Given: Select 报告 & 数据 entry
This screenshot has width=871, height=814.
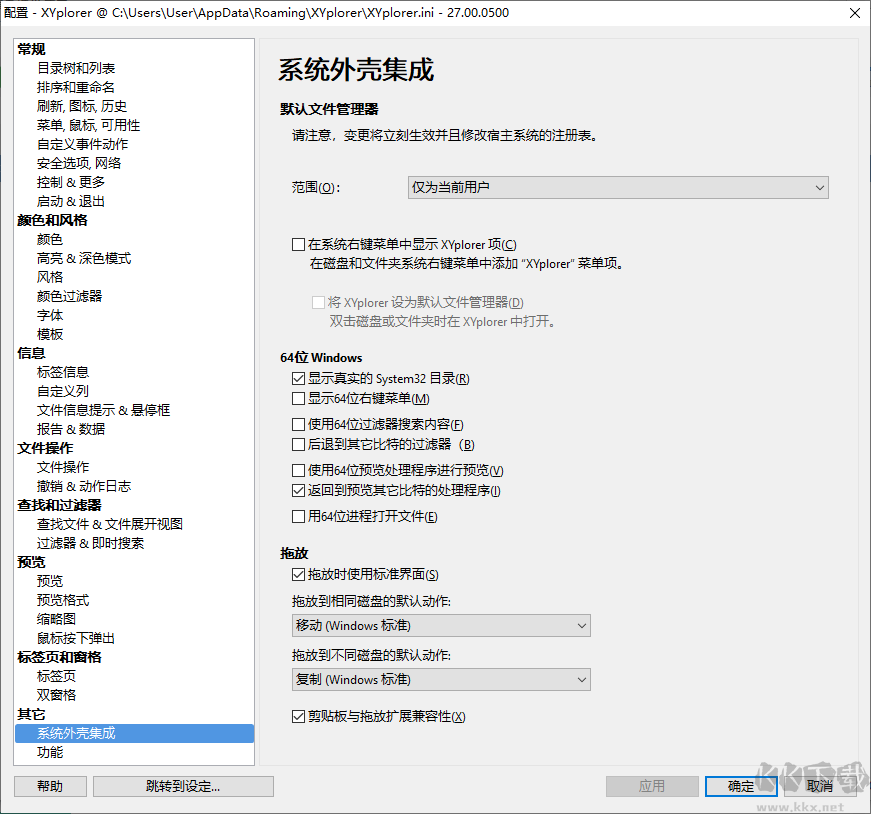Looking at the screenshot, I should point(71,429).
